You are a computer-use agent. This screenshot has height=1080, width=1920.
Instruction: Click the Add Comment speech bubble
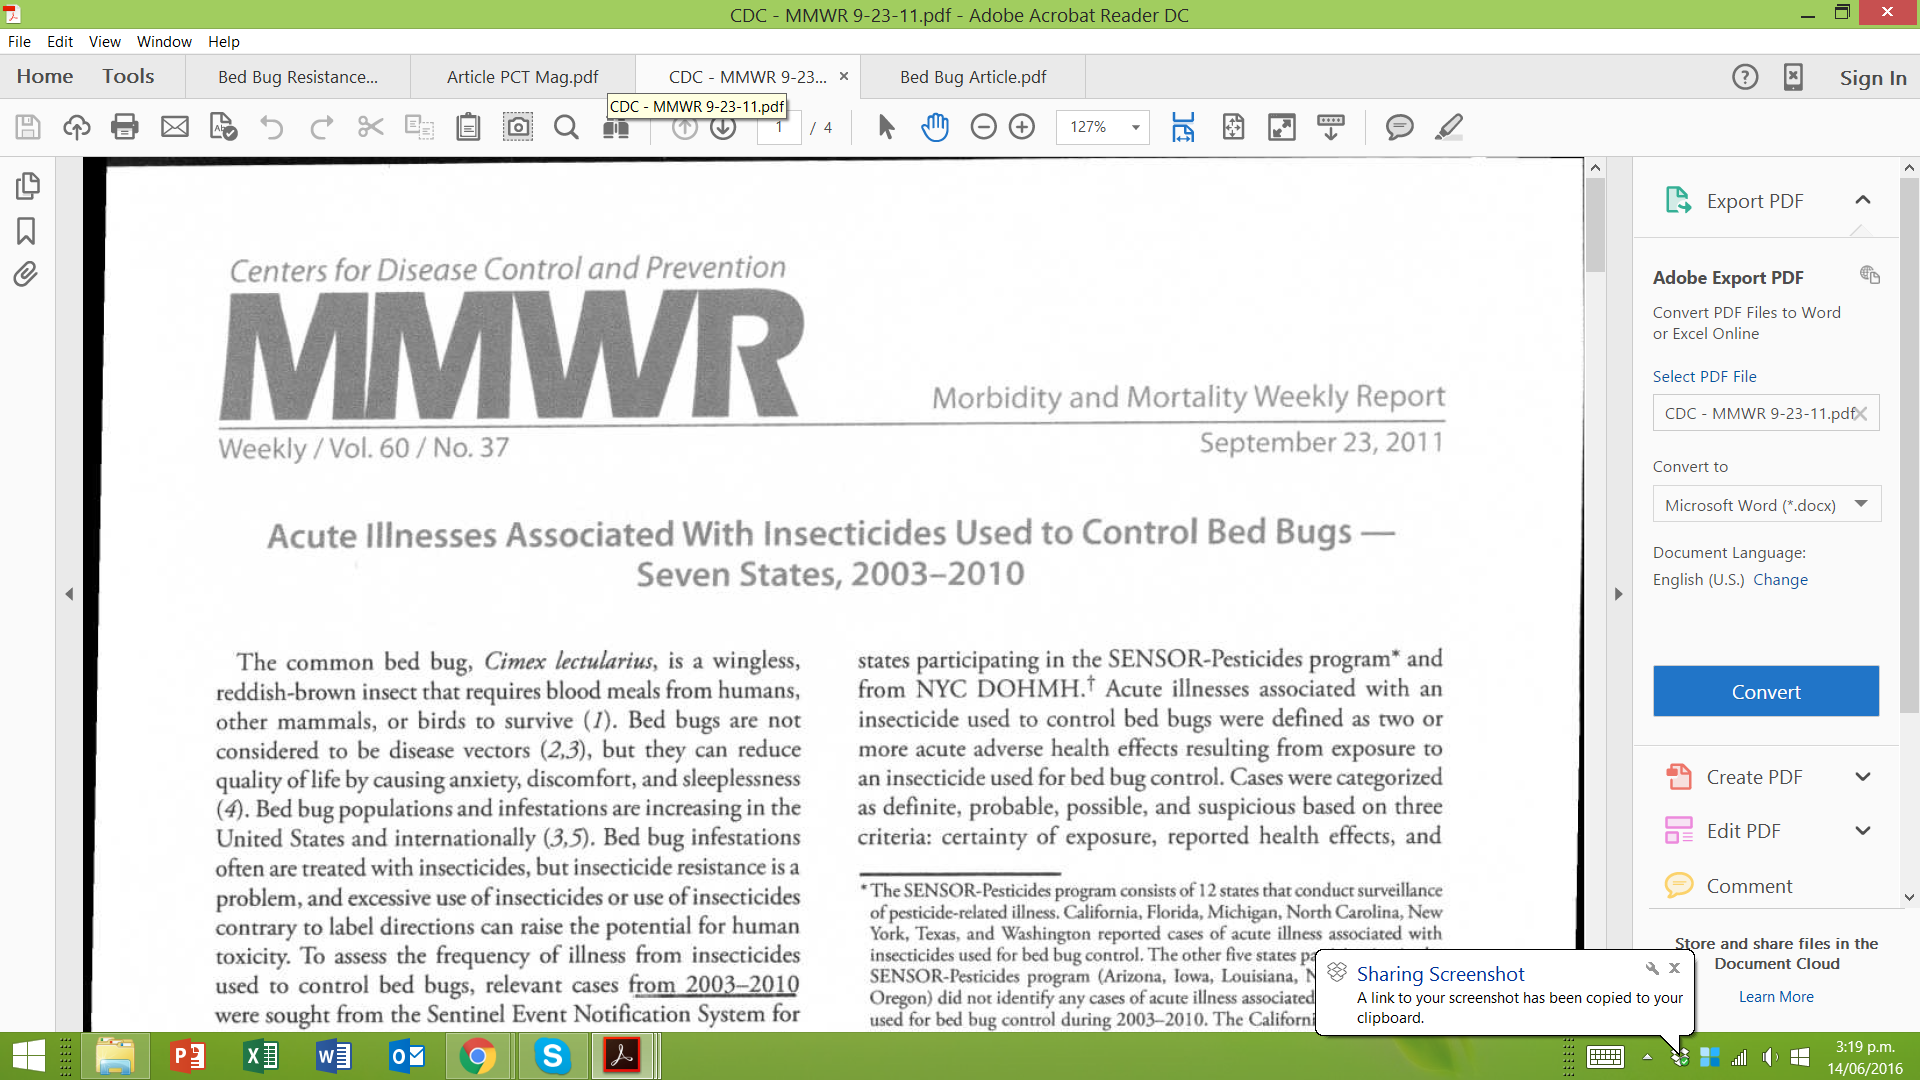(x=1399, y=127)
